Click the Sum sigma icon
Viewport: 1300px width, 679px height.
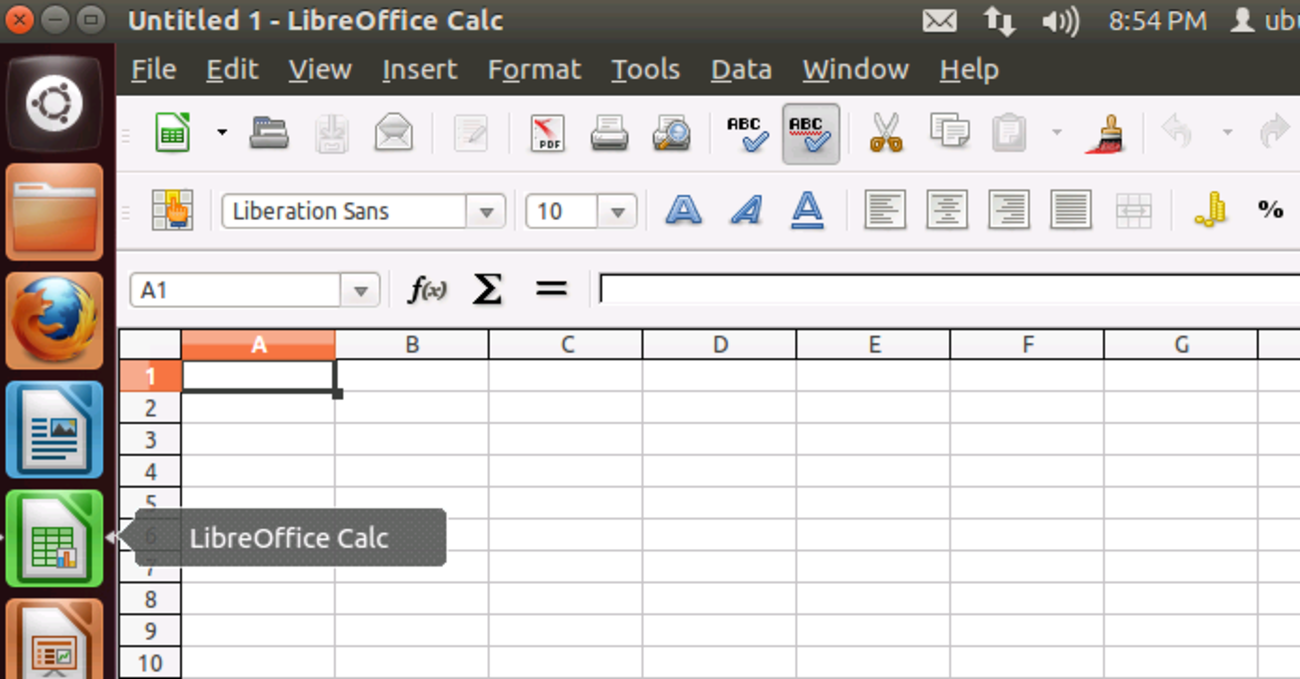pyautogui.click(x=487, y=290)
